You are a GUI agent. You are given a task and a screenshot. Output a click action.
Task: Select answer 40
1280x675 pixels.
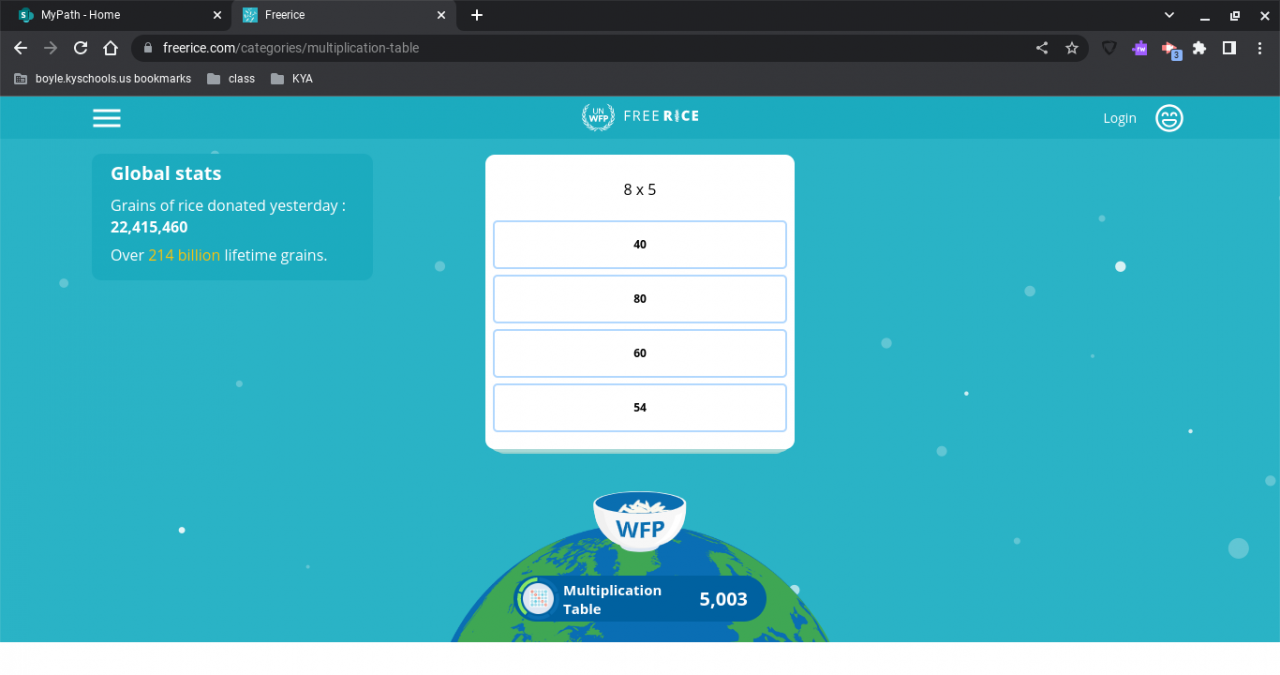point(640,245)
